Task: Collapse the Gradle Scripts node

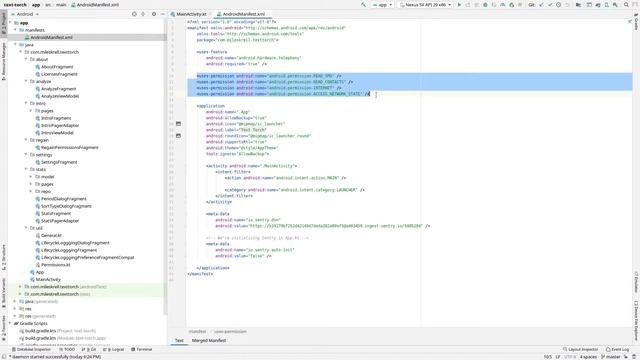Action: tap(11, 324)
